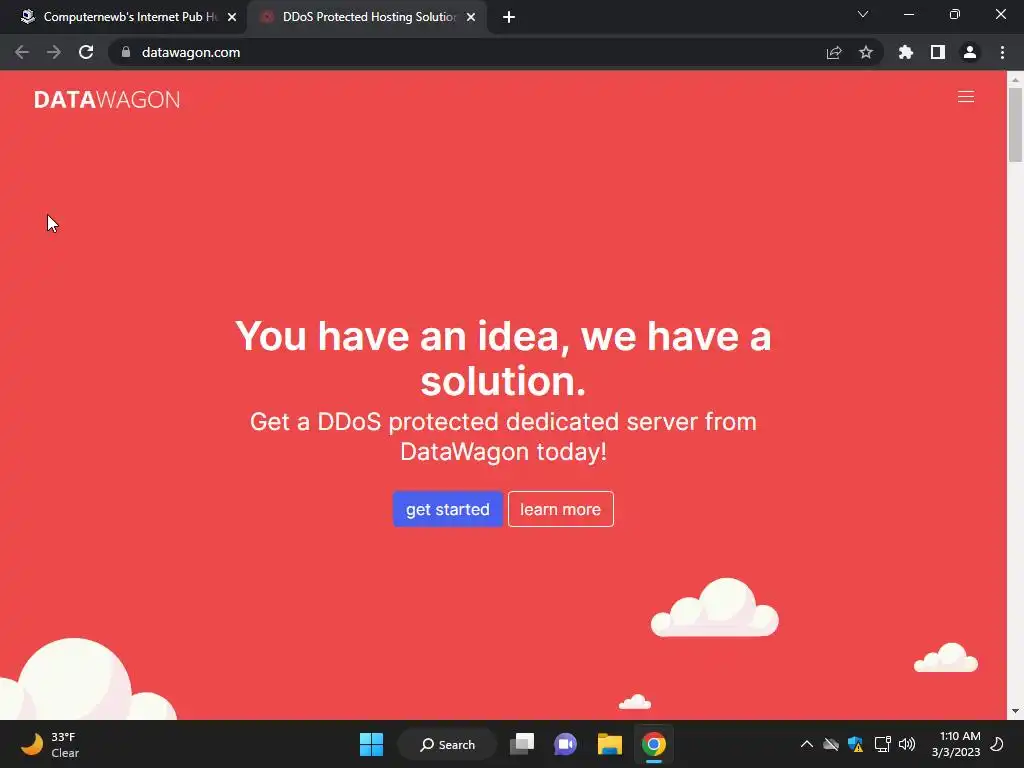Click the do-not-disturb moon notification icon
This screenshot has height=768, width=1024.
[997, 744]
